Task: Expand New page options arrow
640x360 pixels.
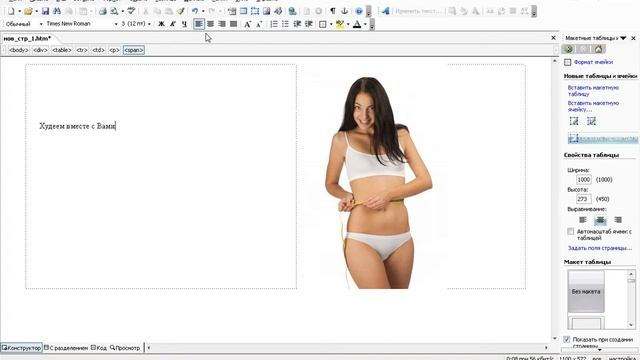Action: pyautogui.click(x=19, y=11)
